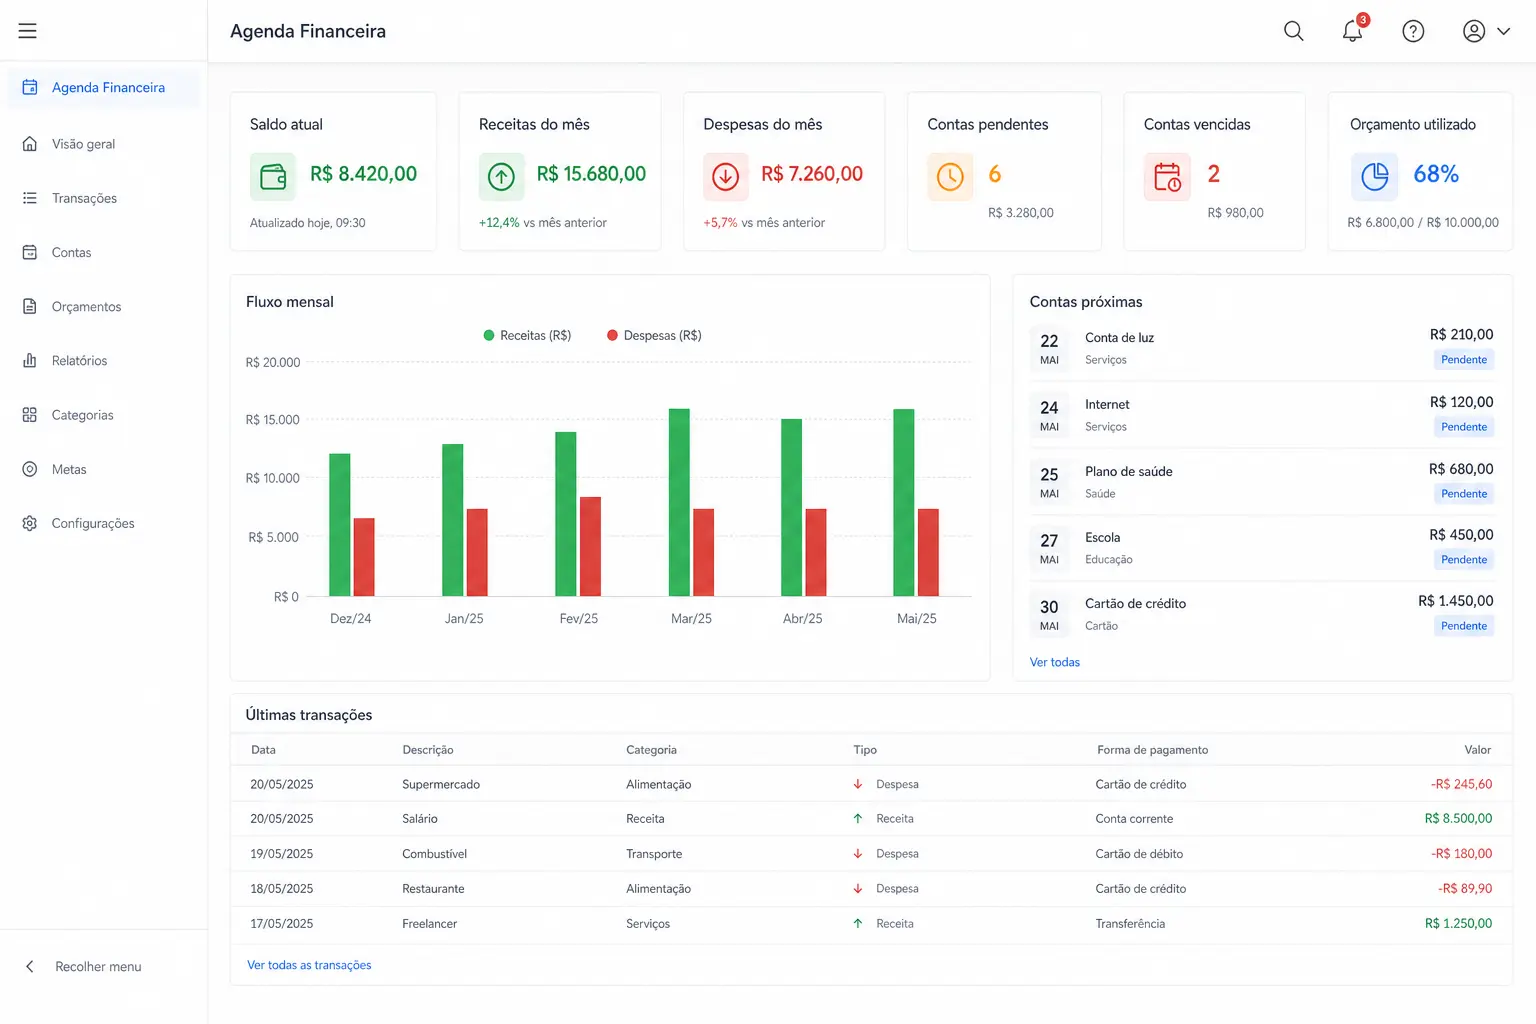The image size is (1536, 1024).
Task: Click the clock icon in Contas pendentes
Action: tap(950, 177)
